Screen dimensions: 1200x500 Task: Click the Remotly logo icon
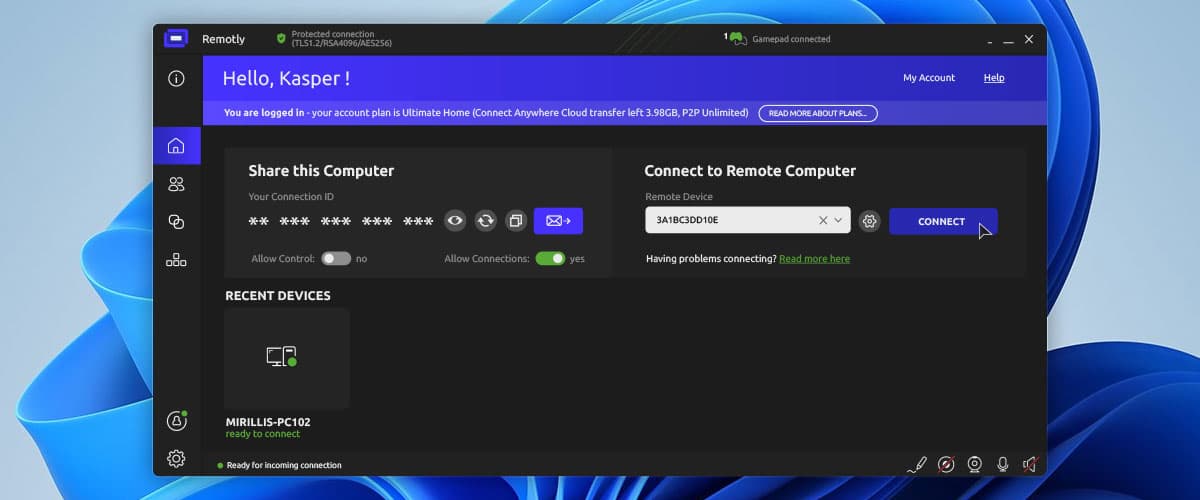(176, 39)
